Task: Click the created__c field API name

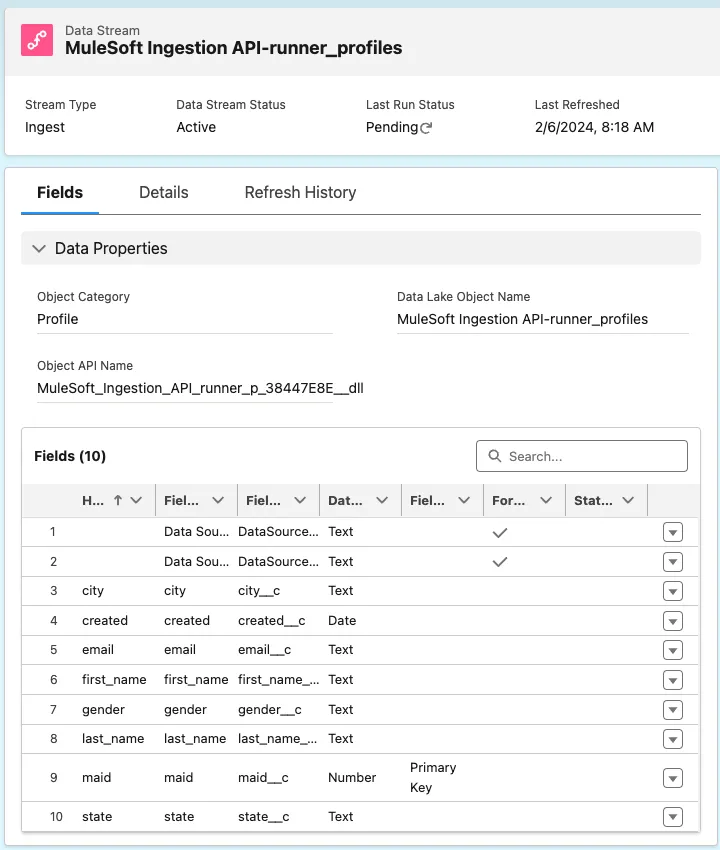Action: click(272, 621)
